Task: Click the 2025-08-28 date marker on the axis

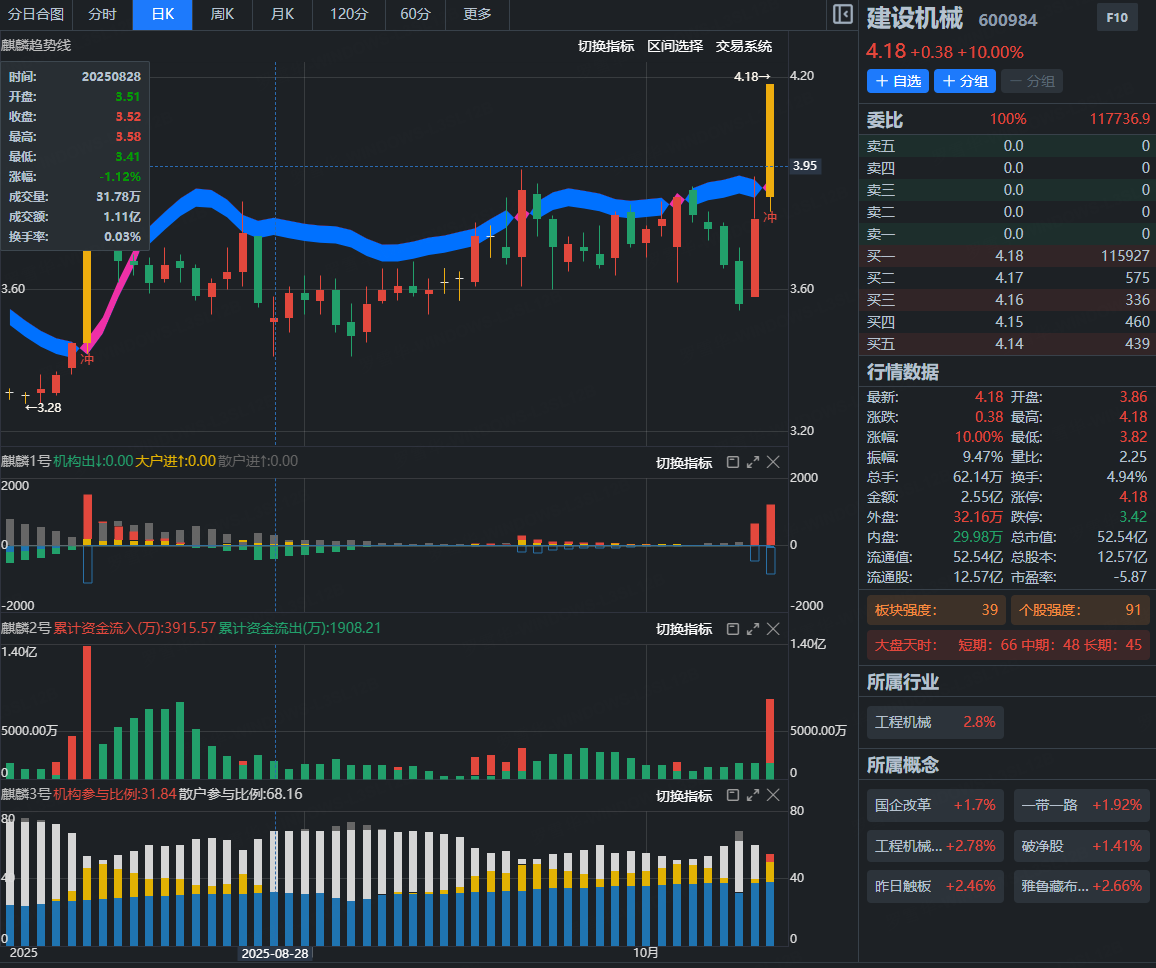Action: (275, 953)
